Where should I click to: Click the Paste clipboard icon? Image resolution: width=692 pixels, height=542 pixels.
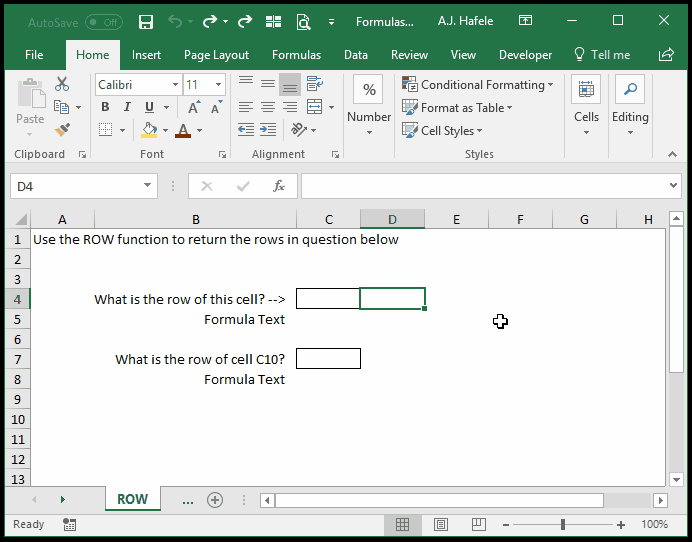pyautogui.click(x=31, y=93)
